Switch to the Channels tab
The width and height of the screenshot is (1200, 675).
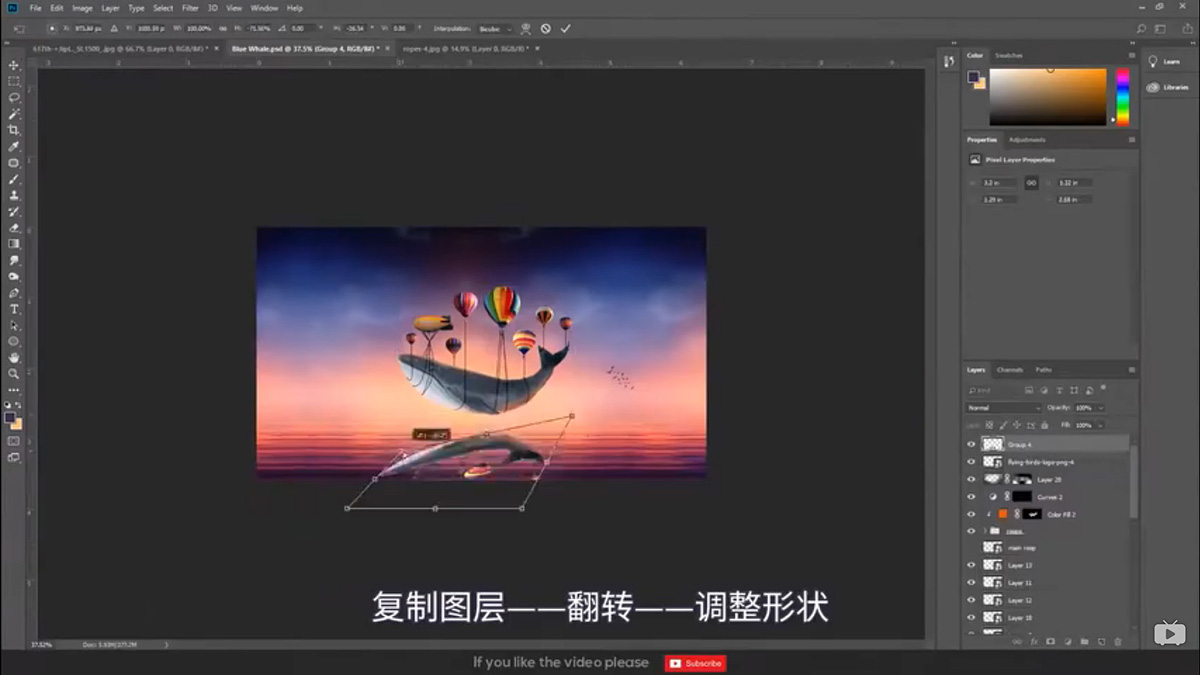(1011, 371)
